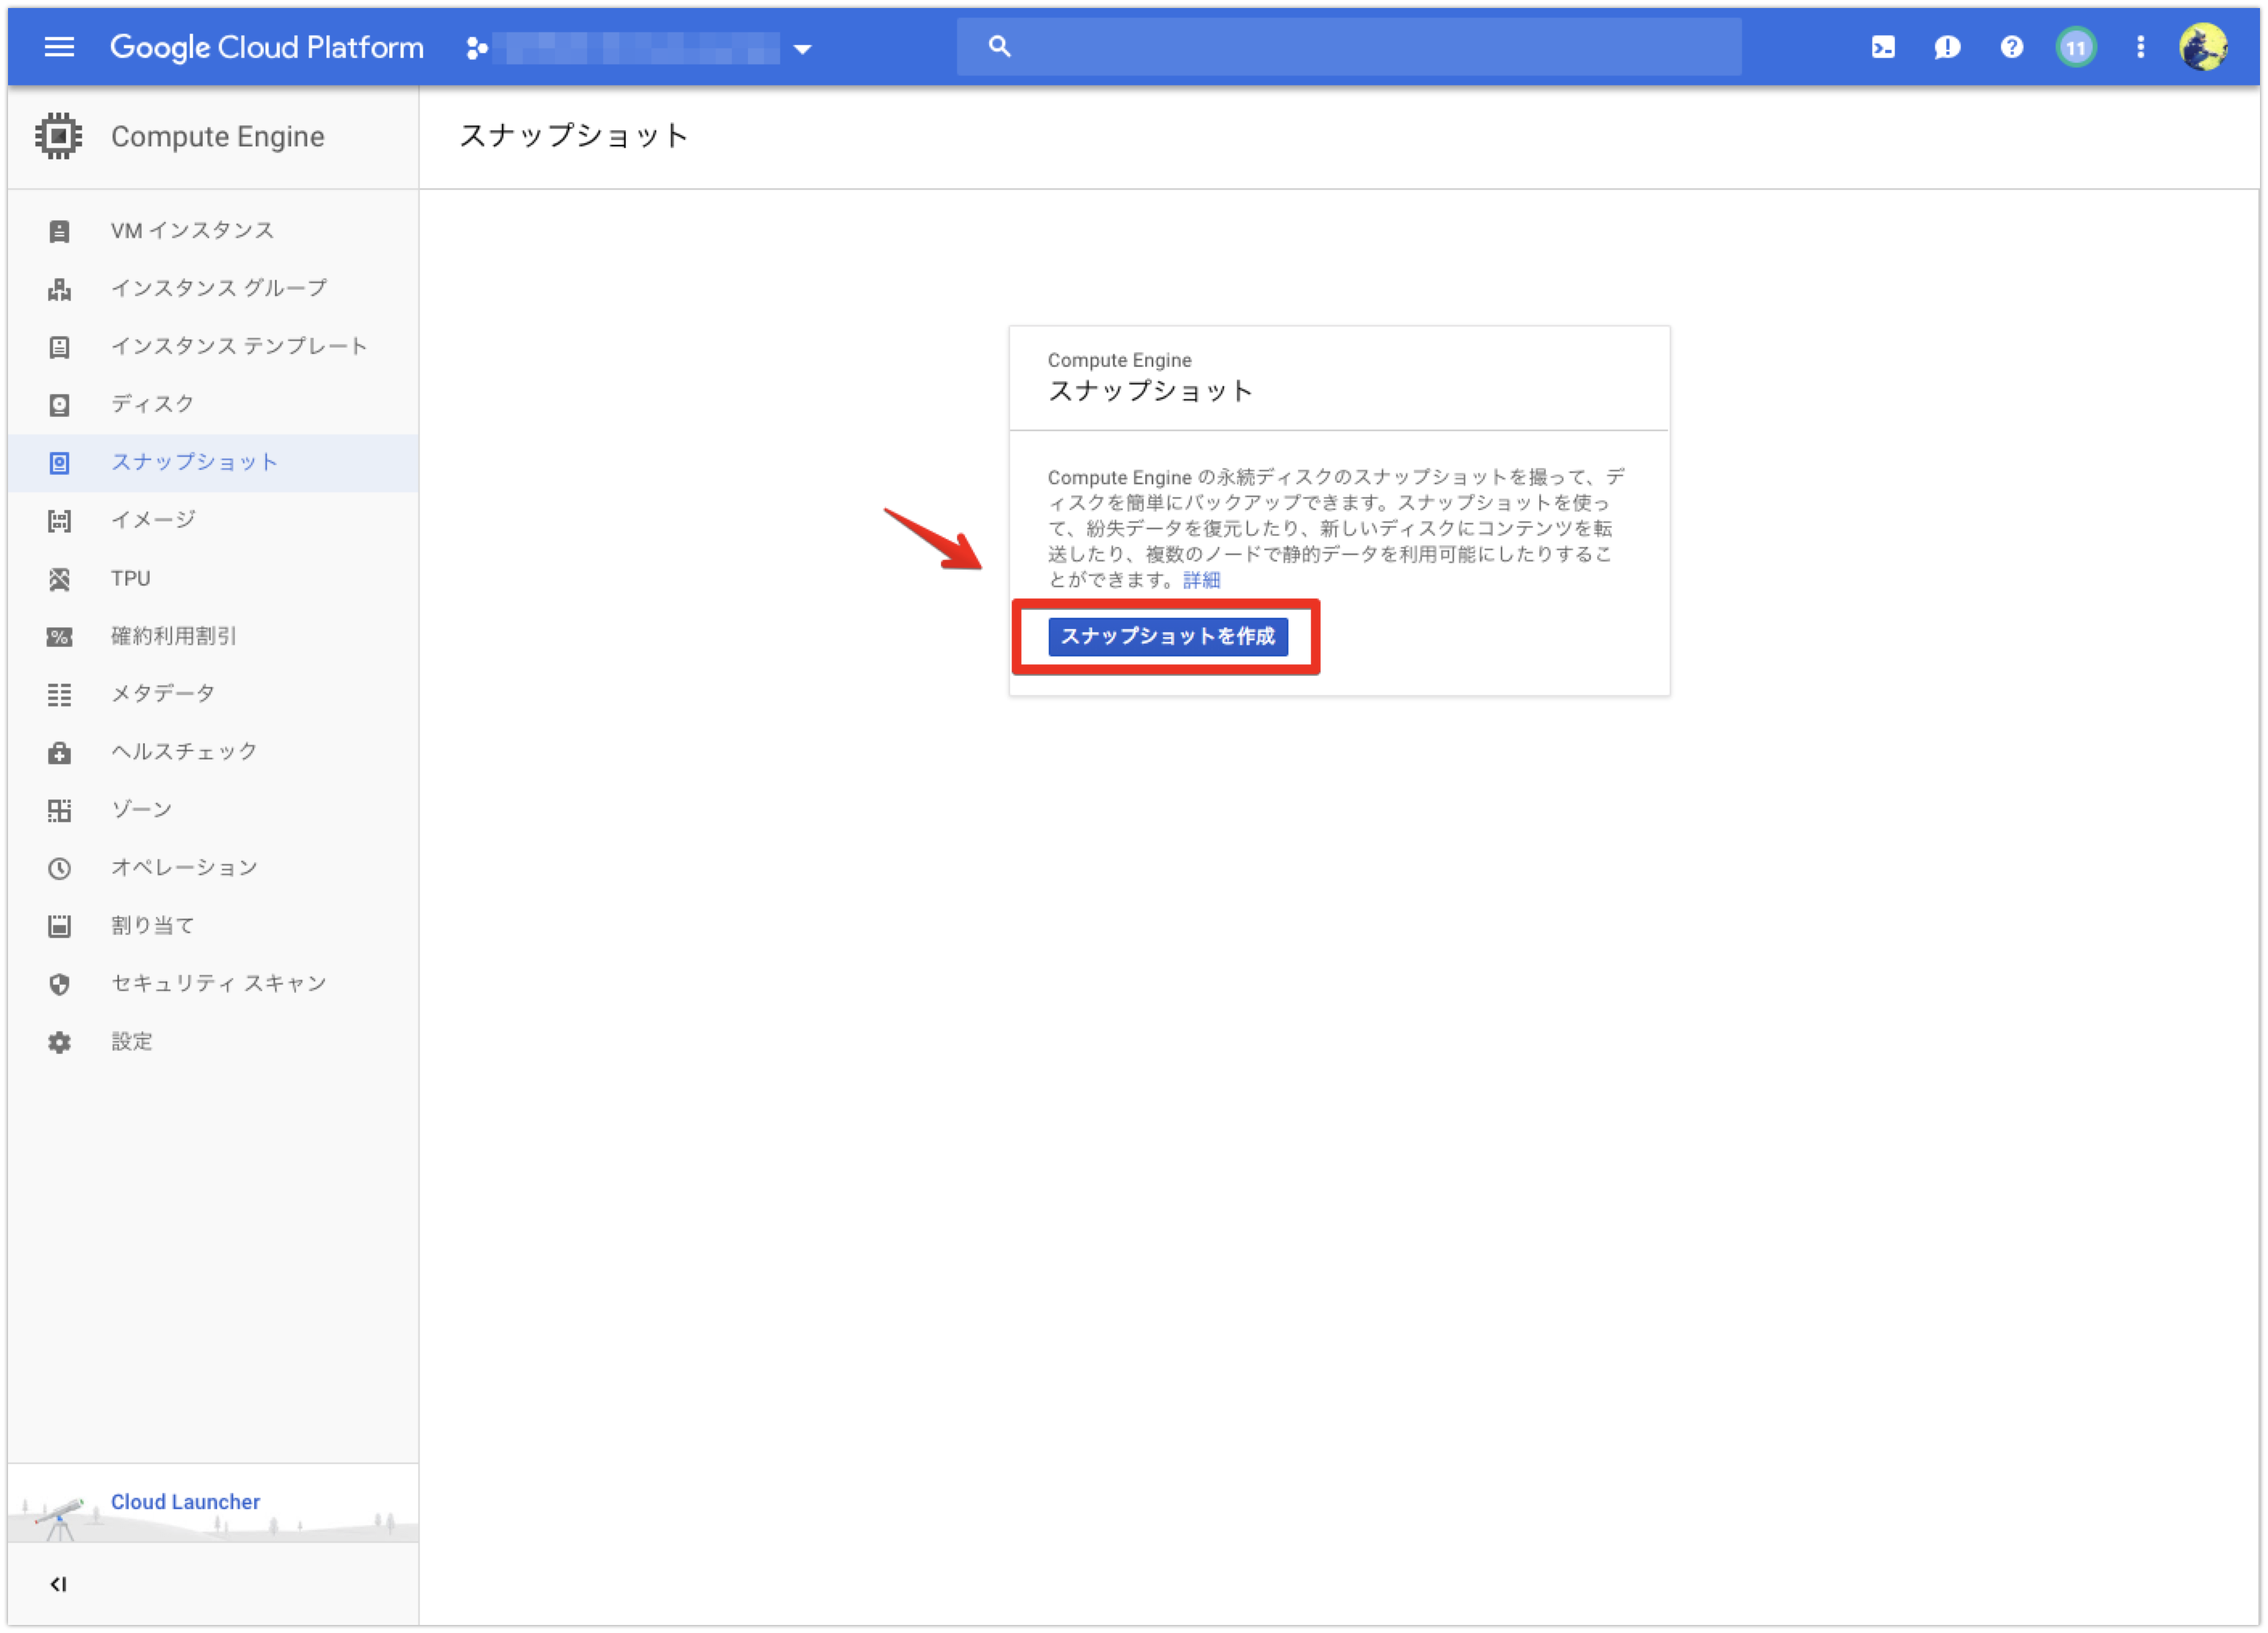Viewport: 2268px width, 1633px height.
Task: Click the ゾーン grid icon
Action: click(59, 811)
